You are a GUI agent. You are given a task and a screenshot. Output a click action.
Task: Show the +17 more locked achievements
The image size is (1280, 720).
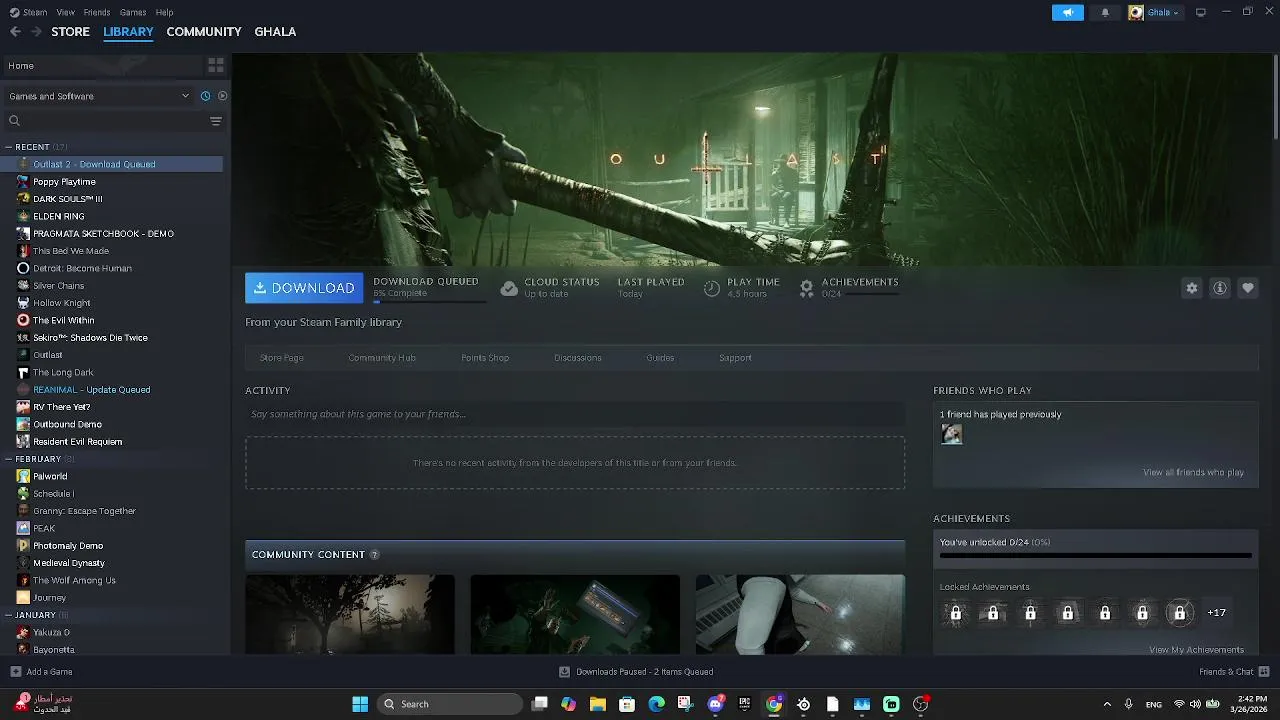(x=1216, y=613)
